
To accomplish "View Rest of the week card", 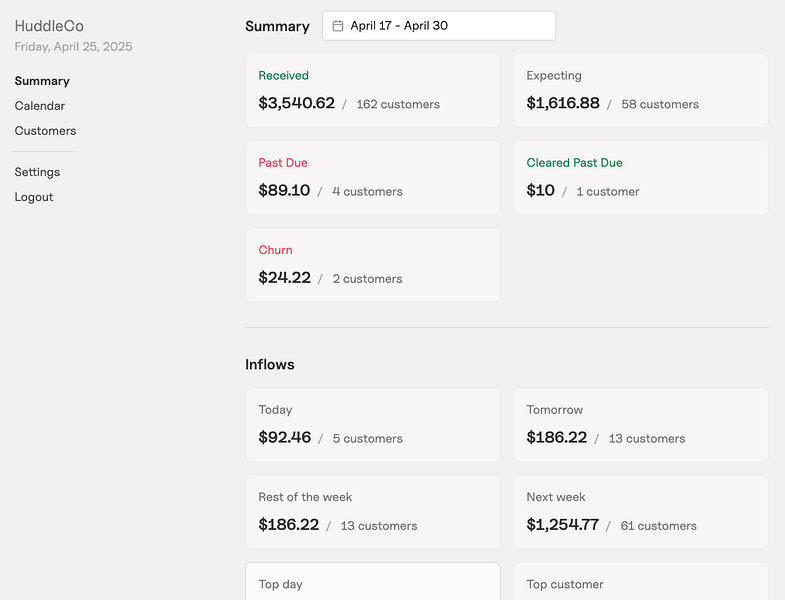I will tap(372, 511).
